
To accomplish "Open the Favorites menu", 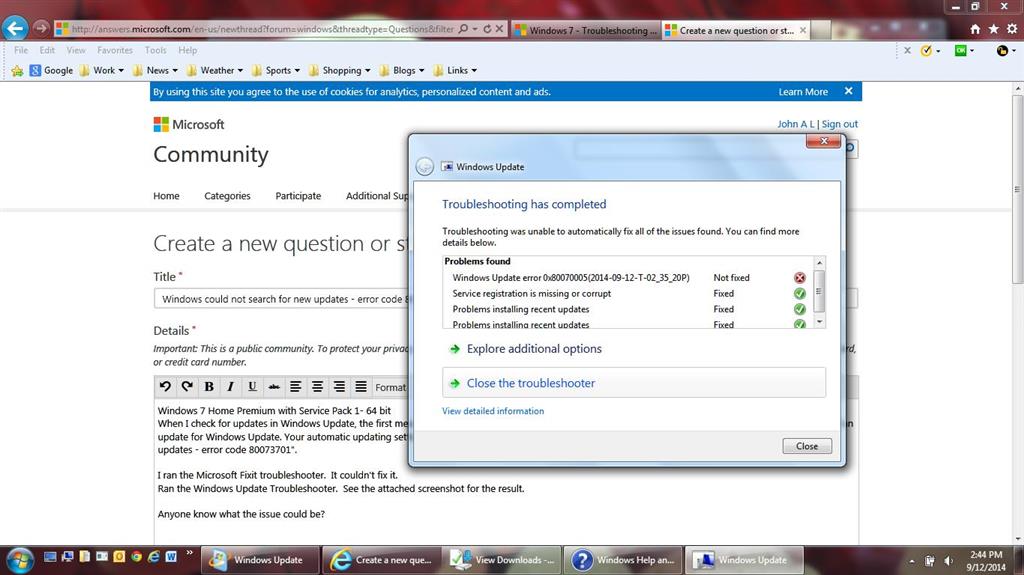I will click(x=115, y=50).
